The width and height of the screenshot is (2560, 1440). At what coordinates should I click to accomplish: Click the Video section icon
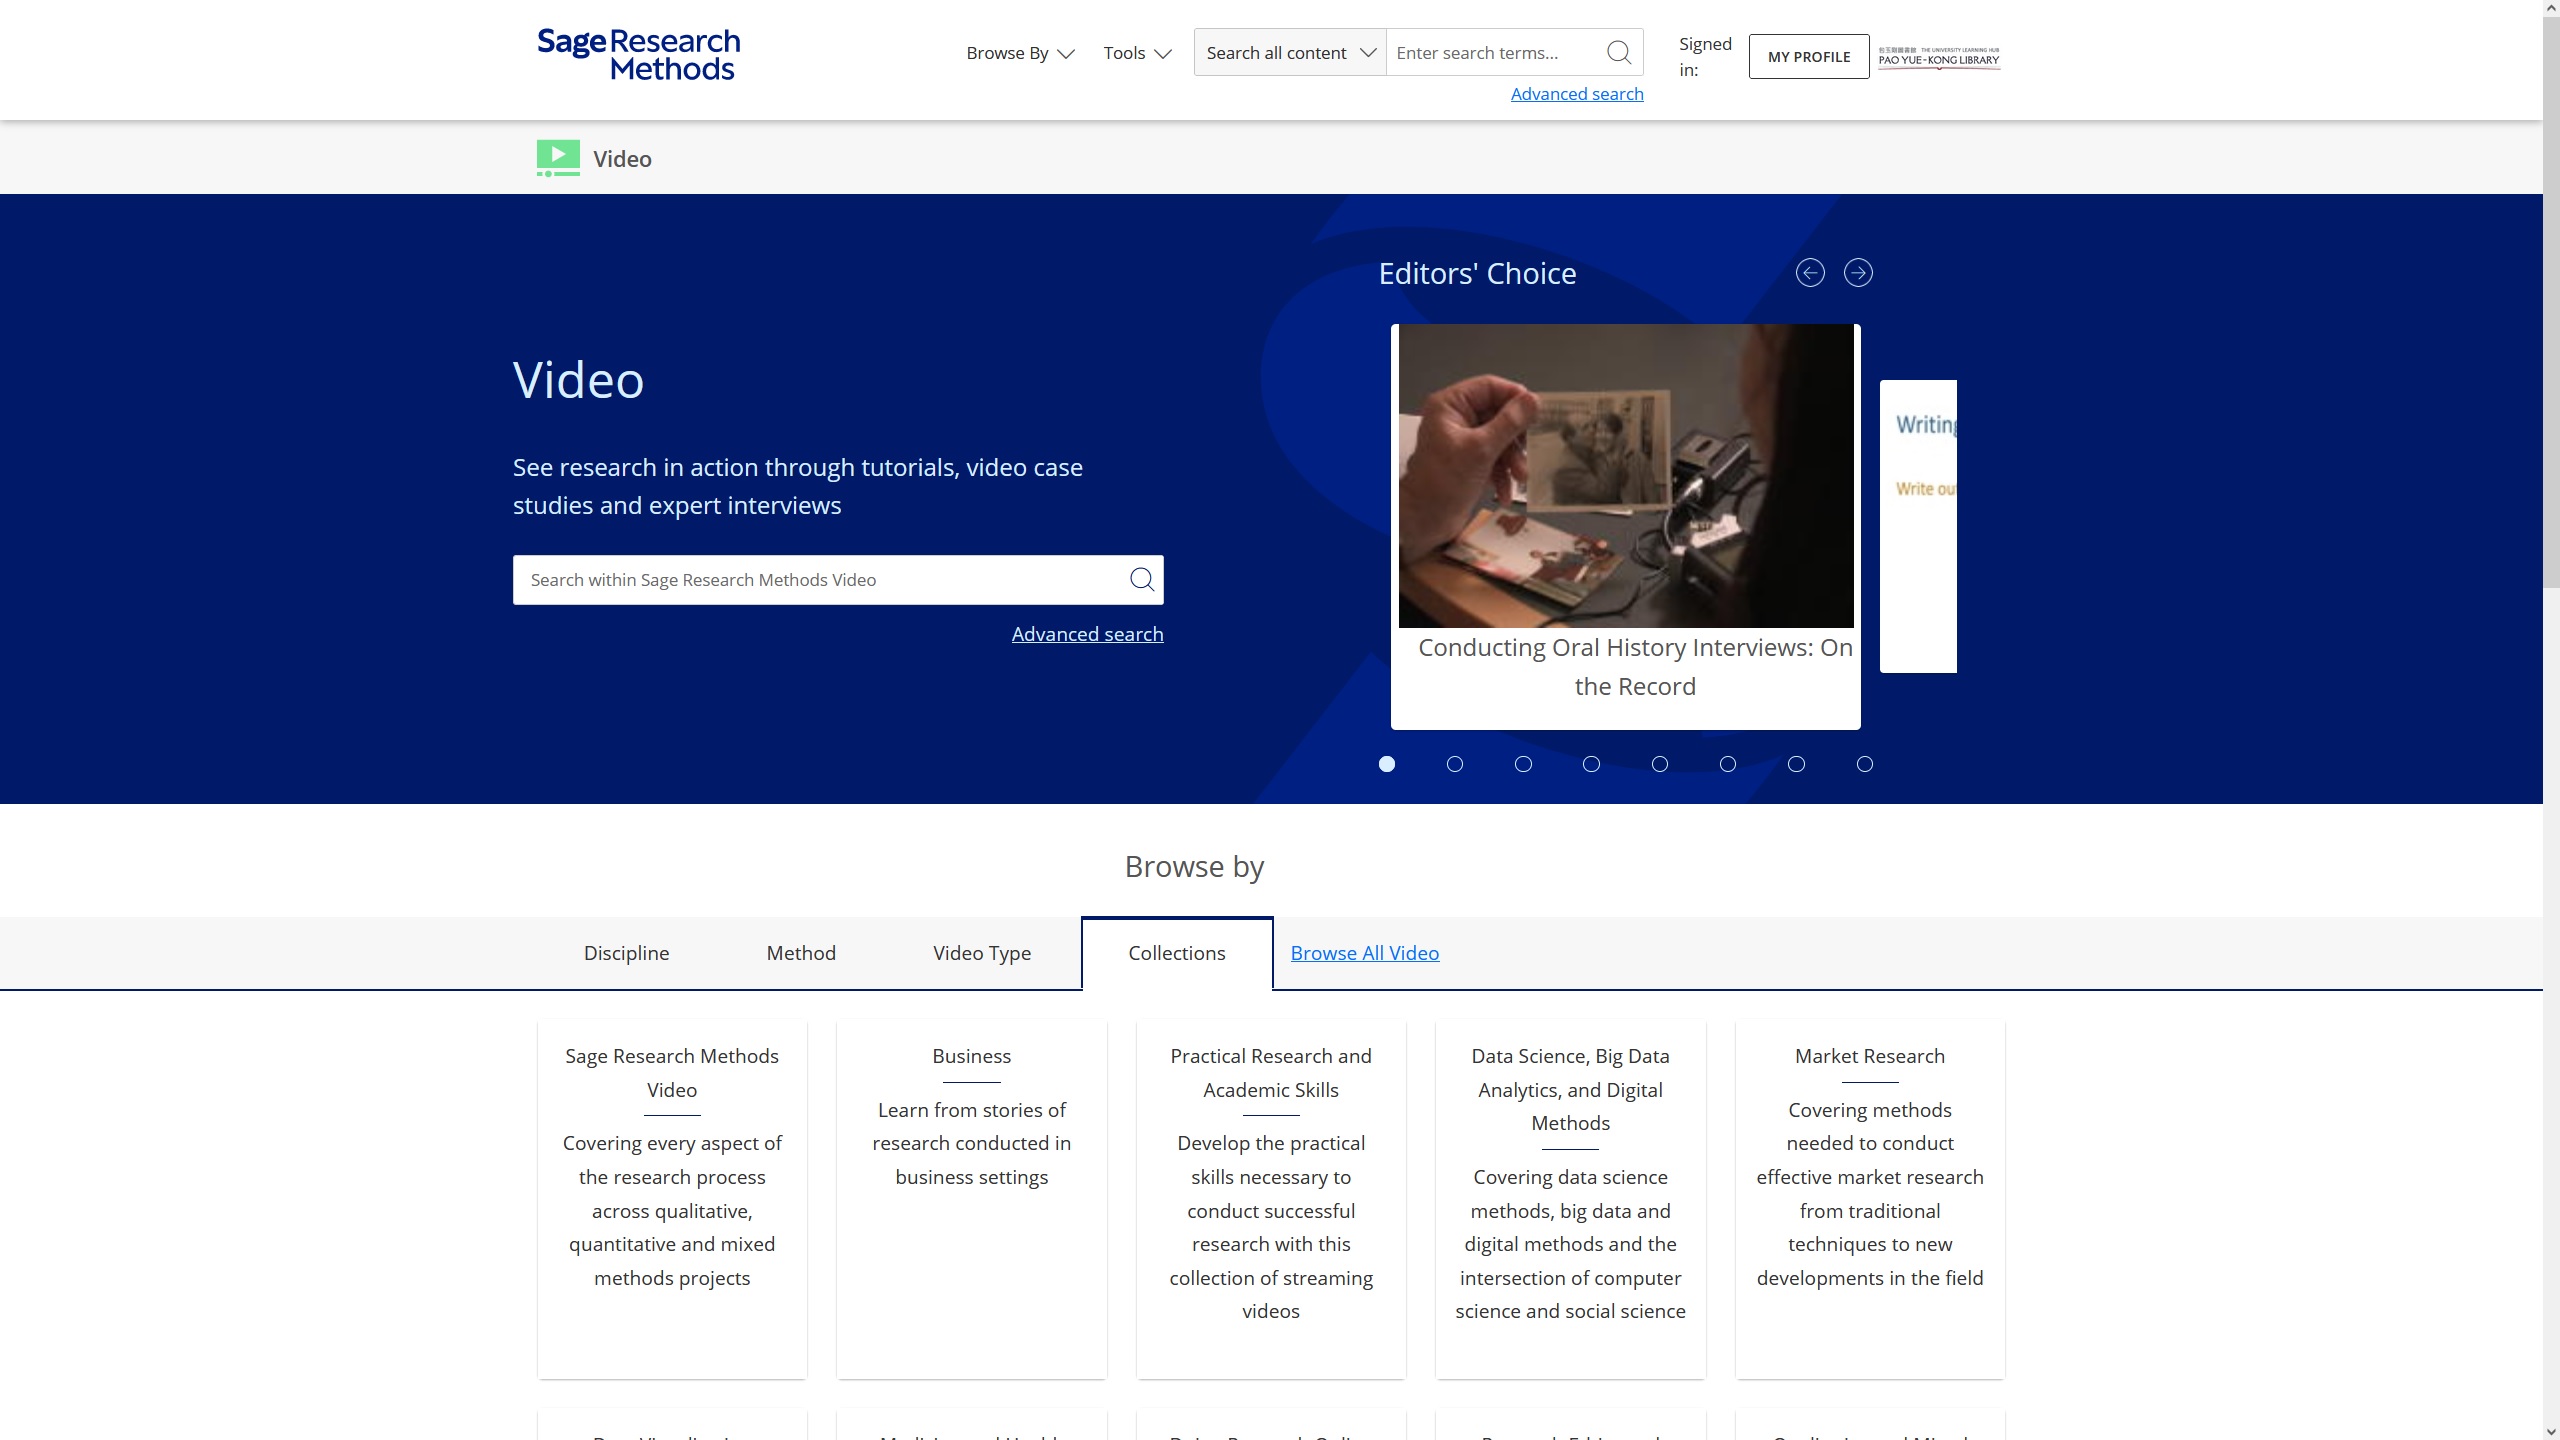coord(559,156)
